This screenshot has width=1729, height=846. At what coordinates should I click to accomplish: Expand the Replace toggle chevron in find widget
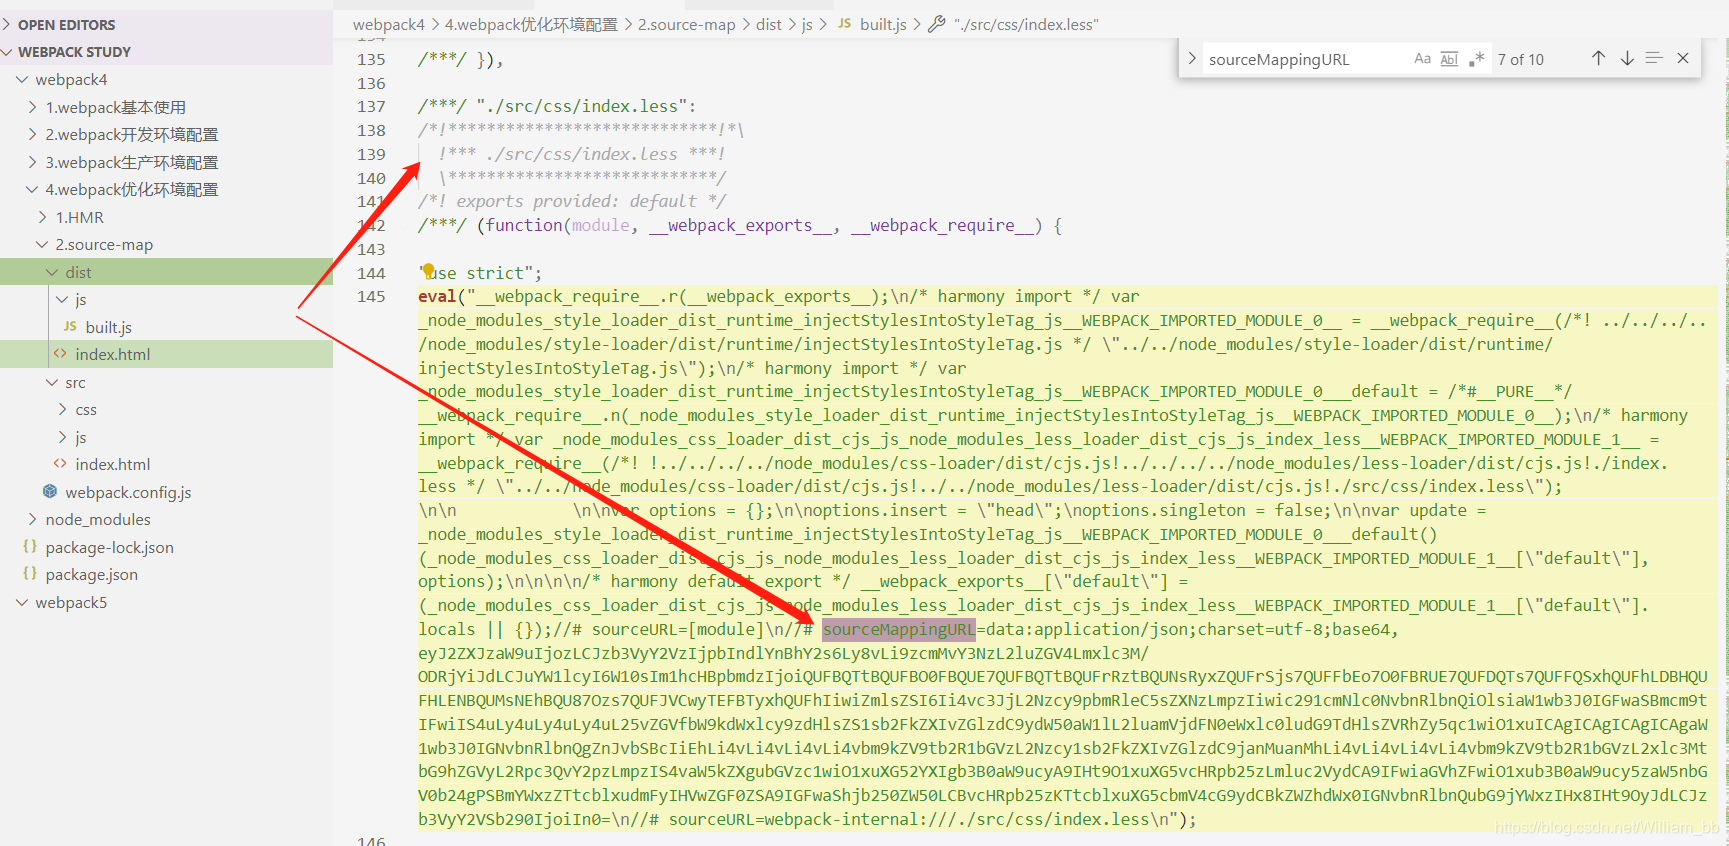1192,59
